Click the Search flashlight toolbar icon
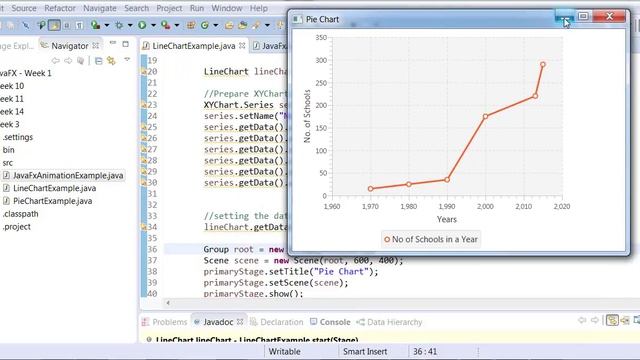The image size is (640, 360). (x=256, y=25)
